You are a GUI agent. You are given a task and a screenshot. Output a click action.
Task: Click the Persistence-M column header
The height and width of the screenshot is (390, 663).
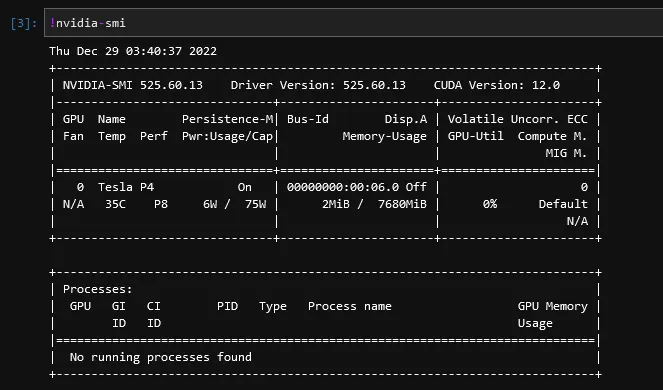(227, 119)
